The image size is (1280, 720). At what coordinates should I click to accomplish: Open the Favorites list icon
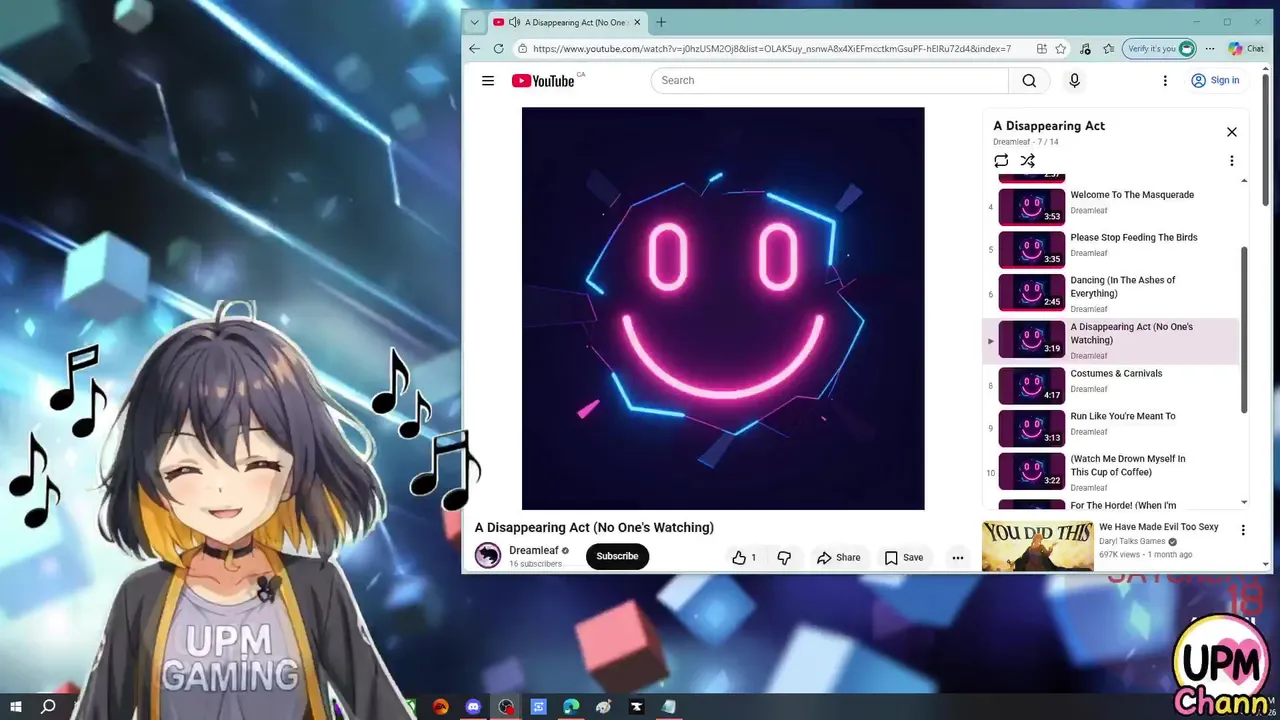(1109, 49)
